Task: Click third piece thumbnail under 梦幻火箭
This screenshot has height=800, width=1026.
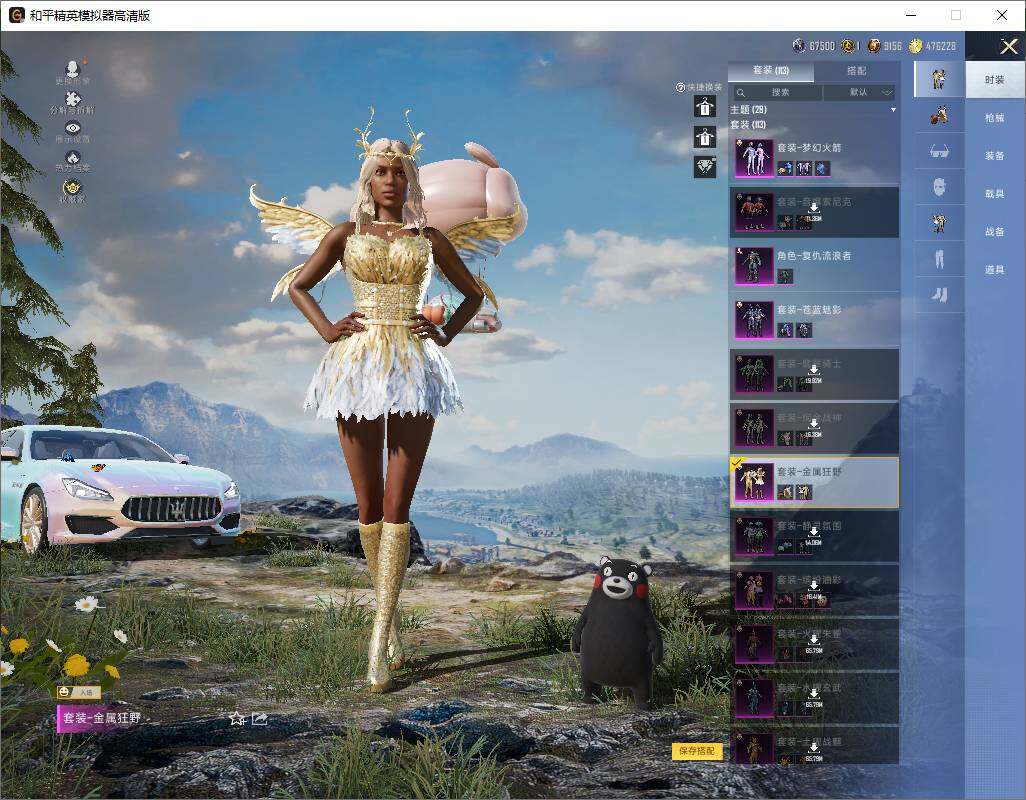Action: 823,169
